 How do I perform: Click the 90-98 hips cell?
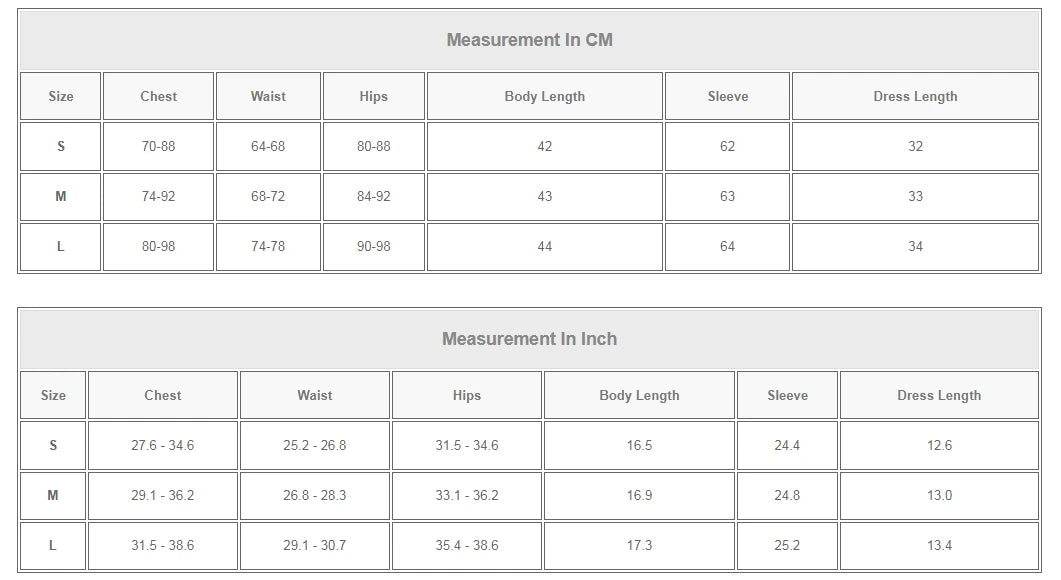coord(374,246)
